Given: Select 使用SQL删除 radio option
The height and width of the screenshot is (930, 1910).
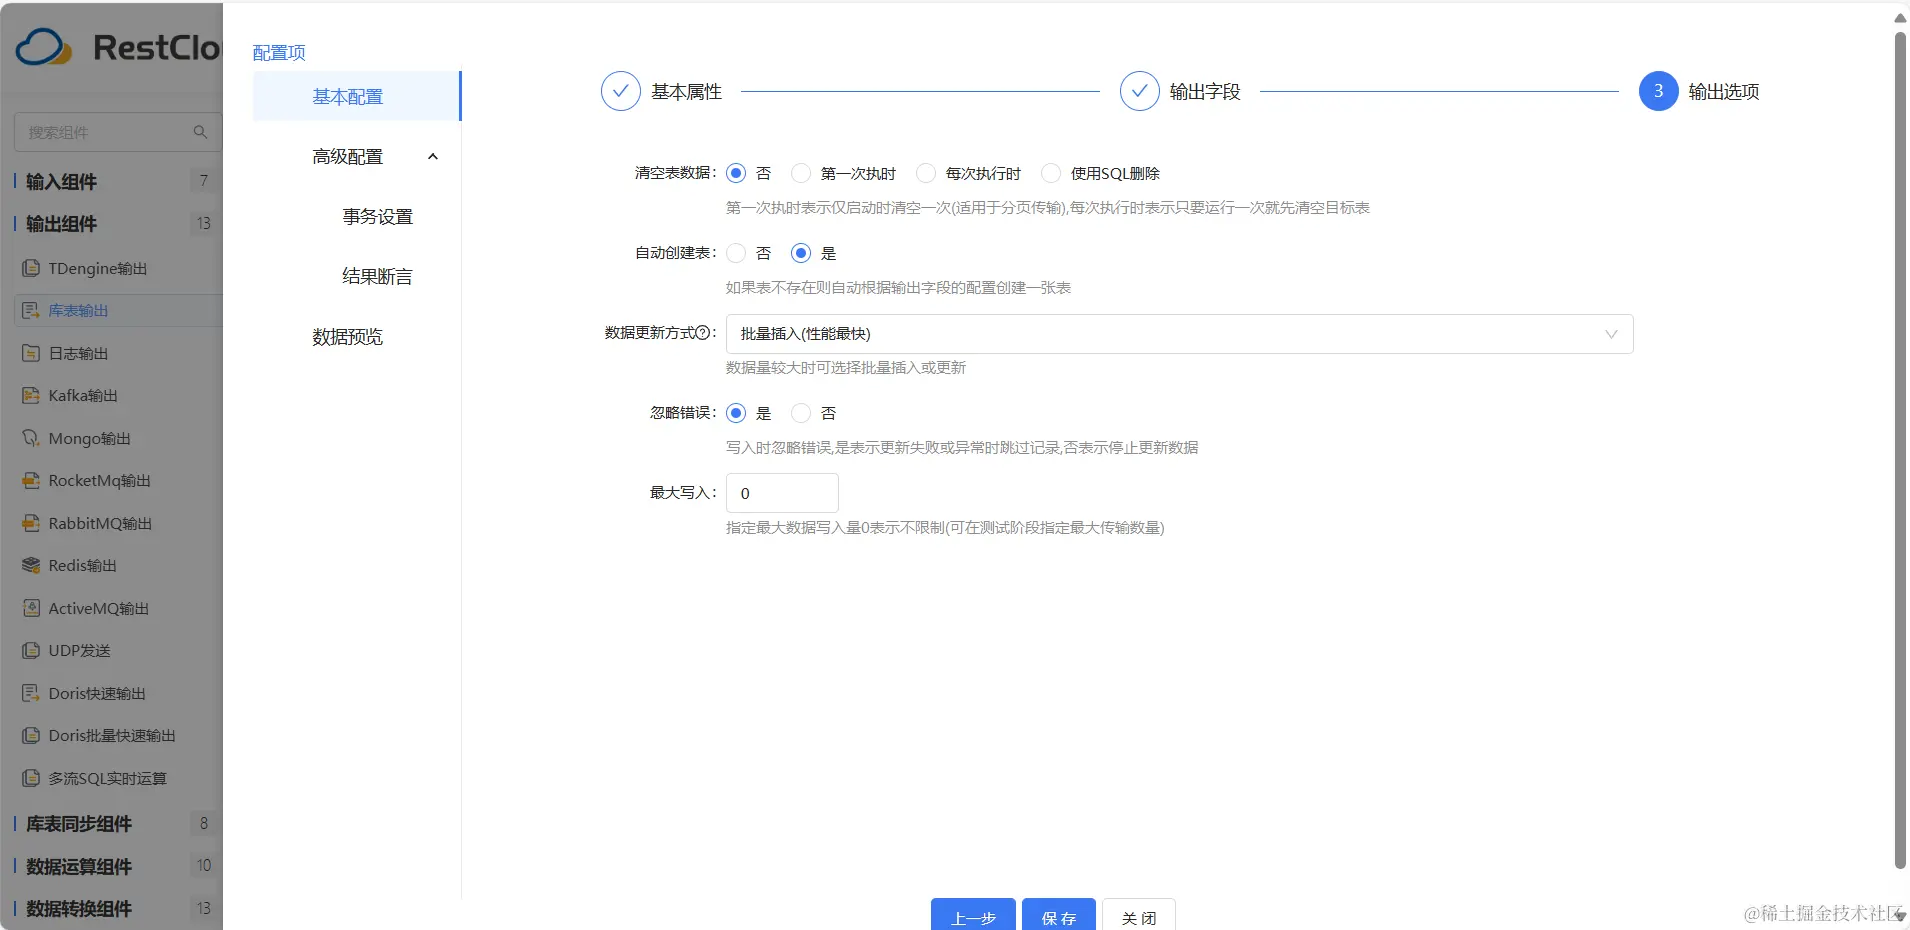Looking at the screenshot, I should [x=1051, y=173].
